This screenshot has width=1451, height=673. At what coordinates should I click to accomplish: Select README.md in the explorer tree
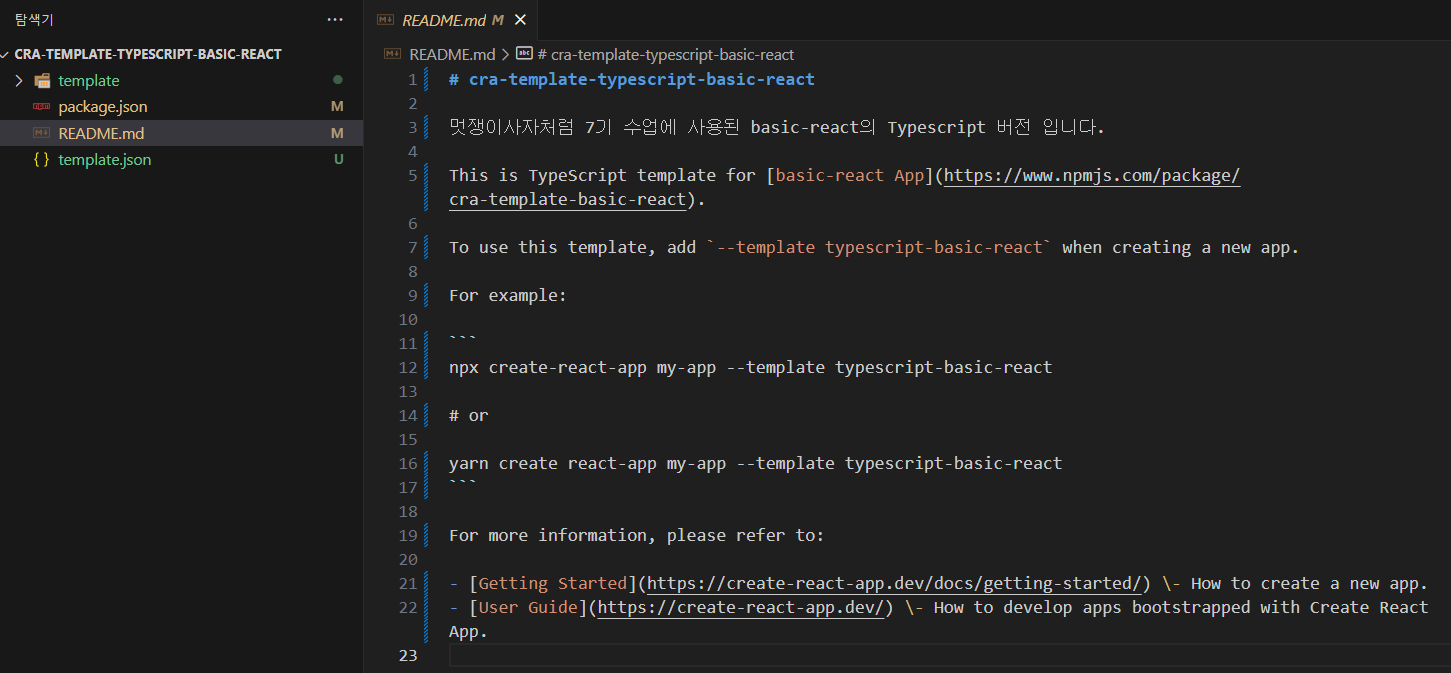pos(181,133)
